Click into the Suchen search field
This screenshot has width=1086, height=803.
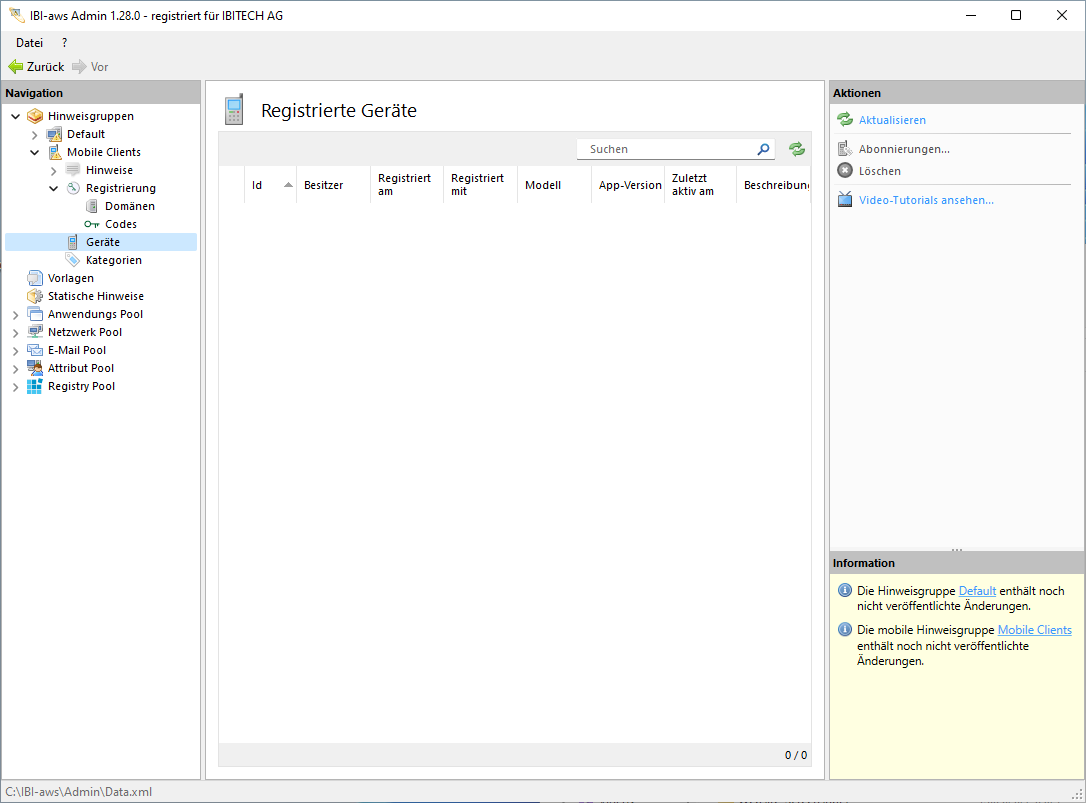pos(665,149)
